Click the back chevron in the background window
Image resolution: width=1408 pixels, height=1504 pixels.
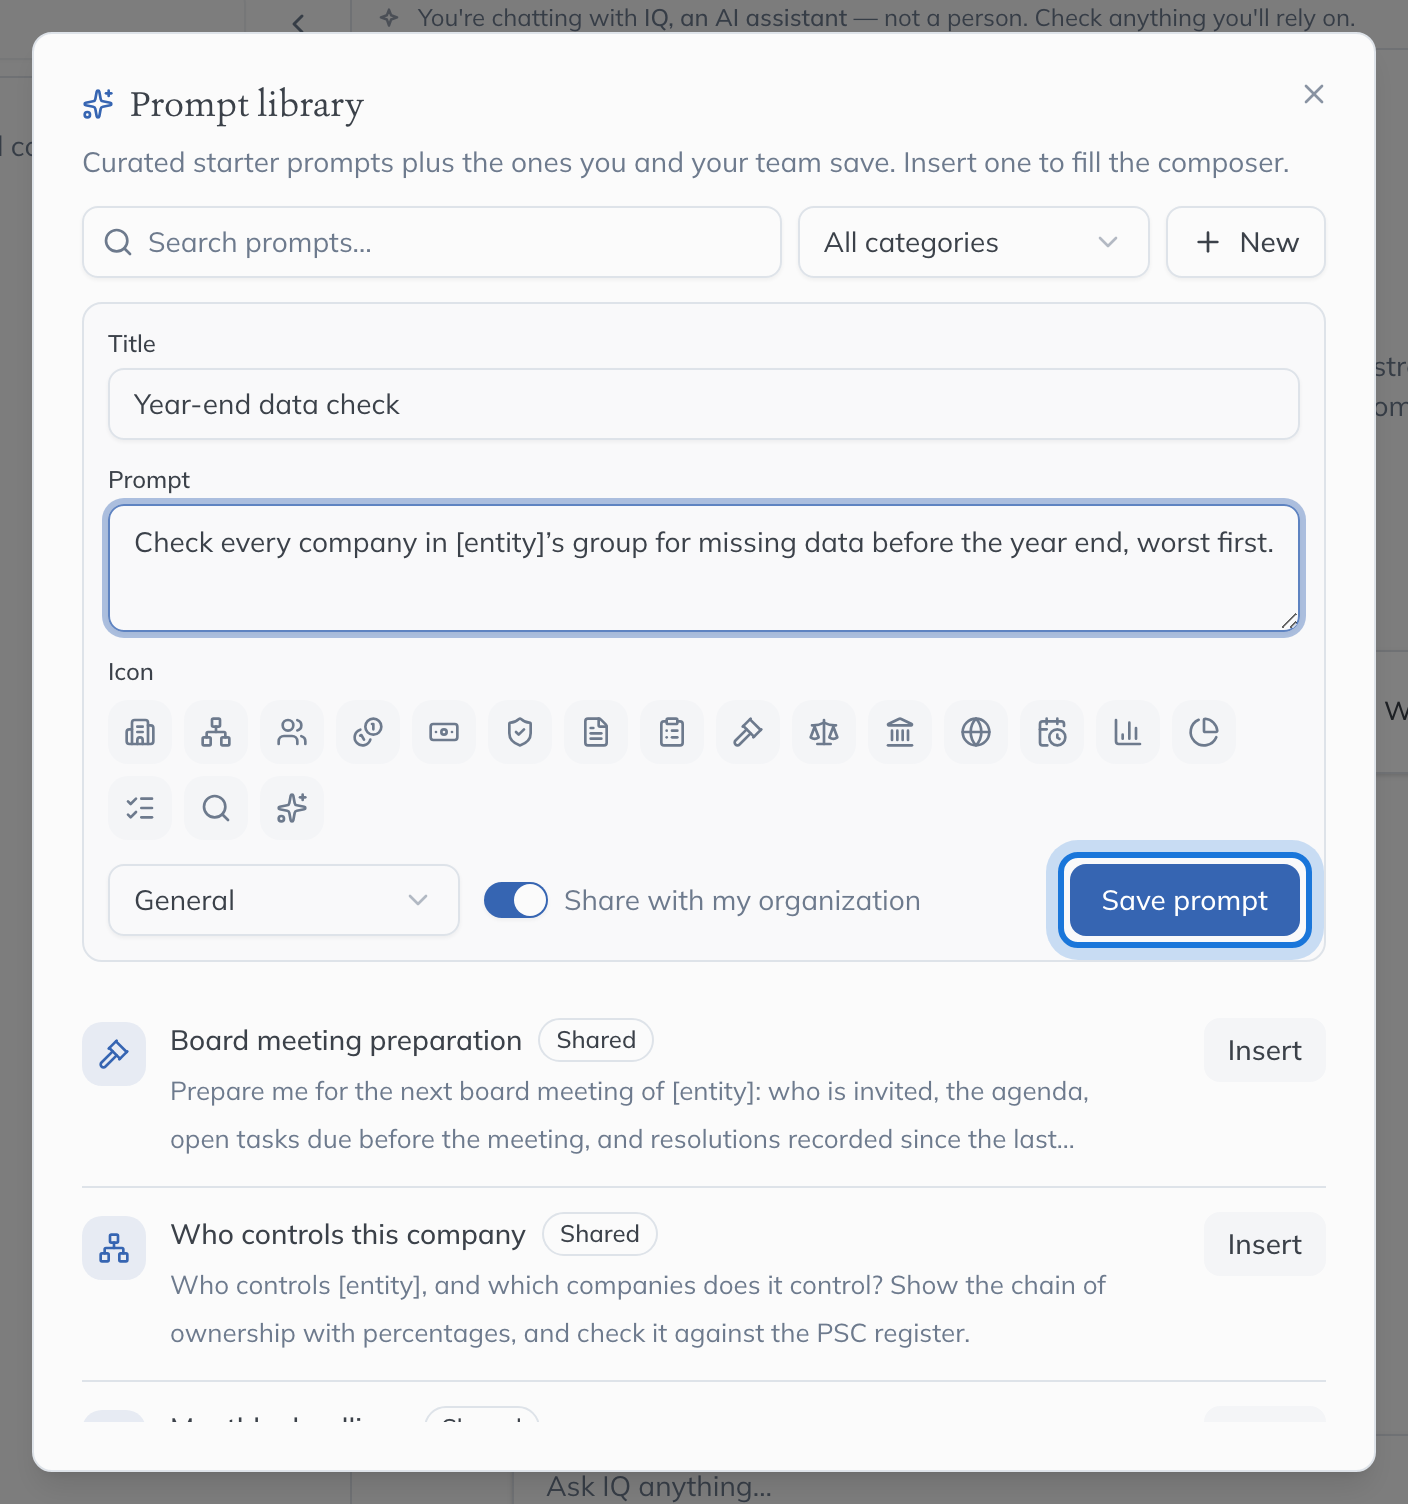pyautogui.click(x=298, y=22)
